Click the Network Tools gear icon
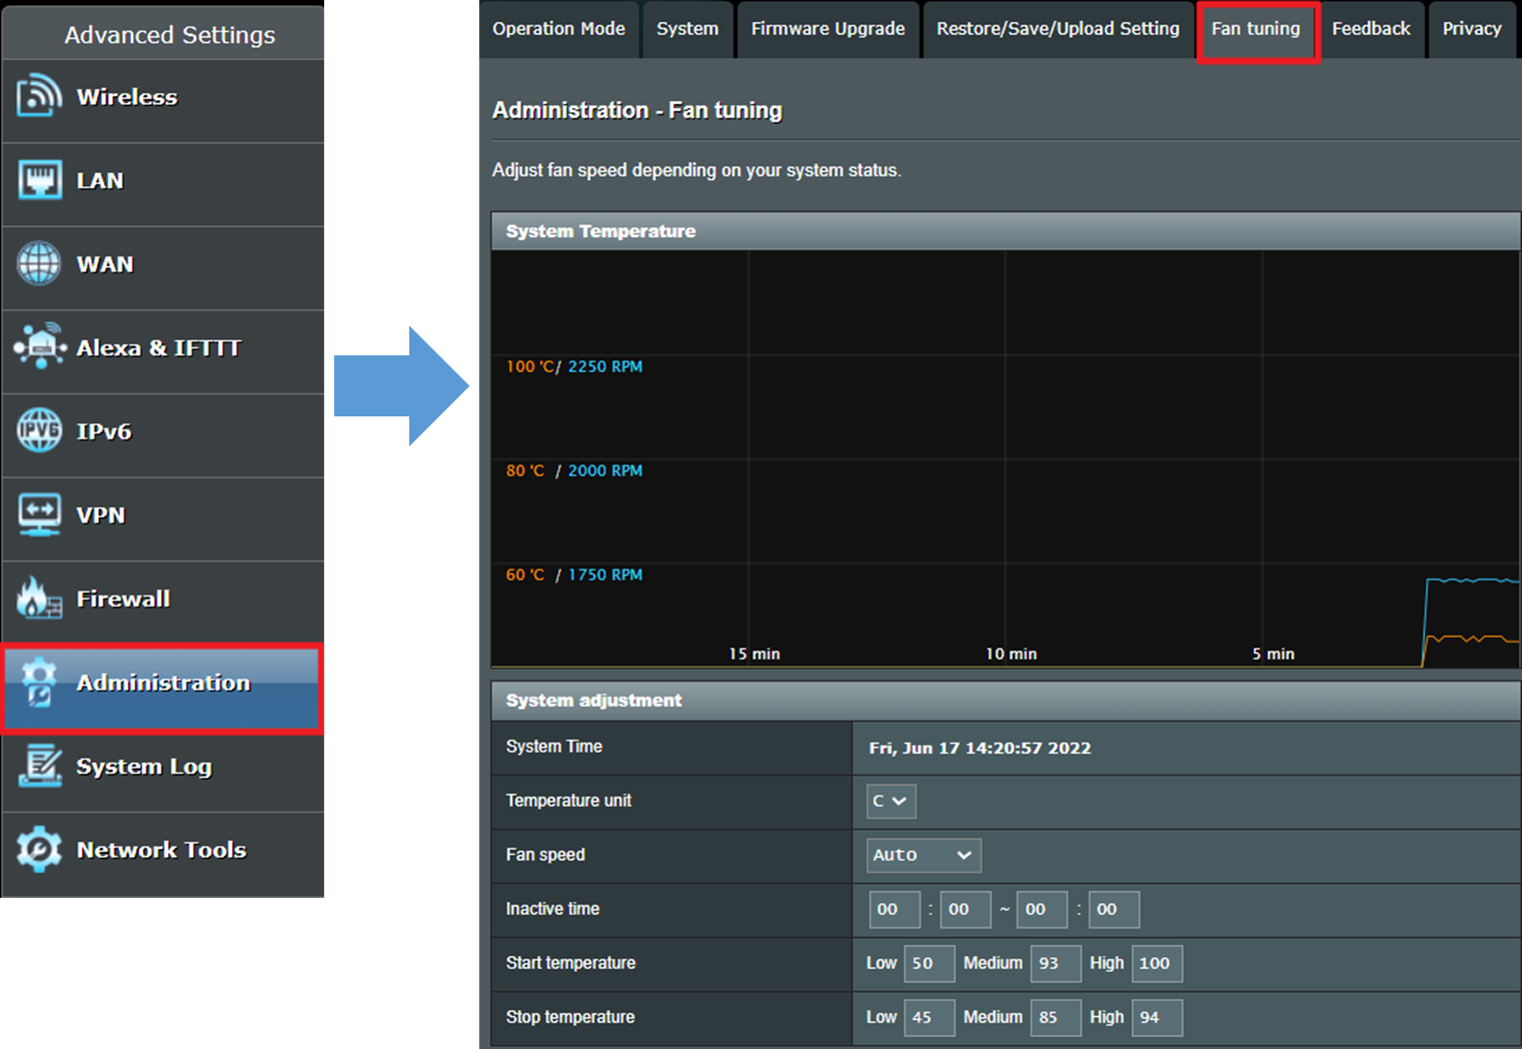This screenshot has width=1522, height=1049. point(39,850)
